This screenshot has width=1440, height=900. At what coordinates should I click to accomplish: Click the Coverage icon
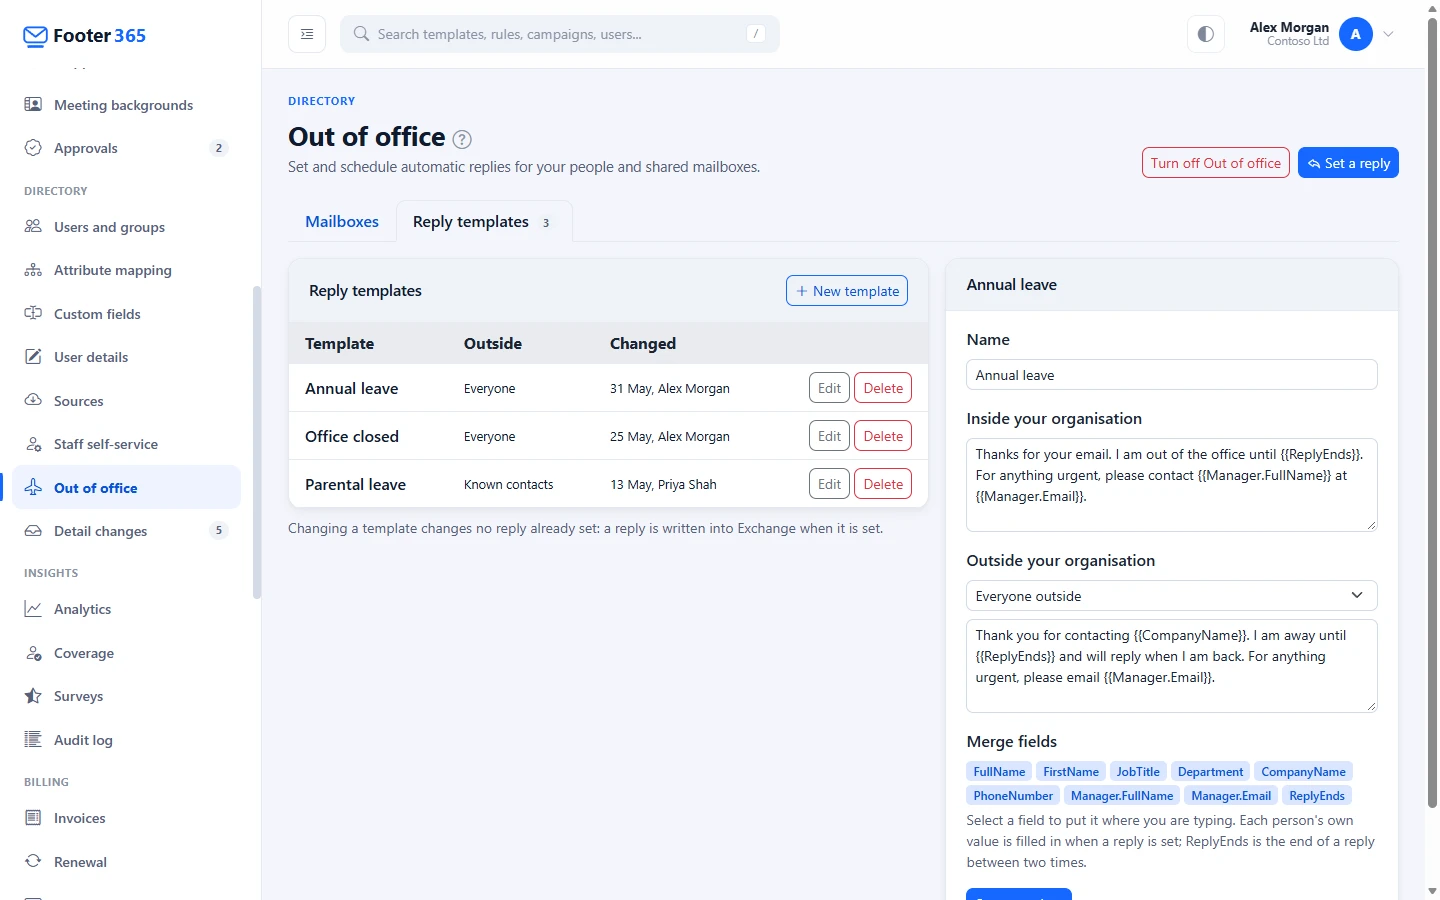coord(33,653)
